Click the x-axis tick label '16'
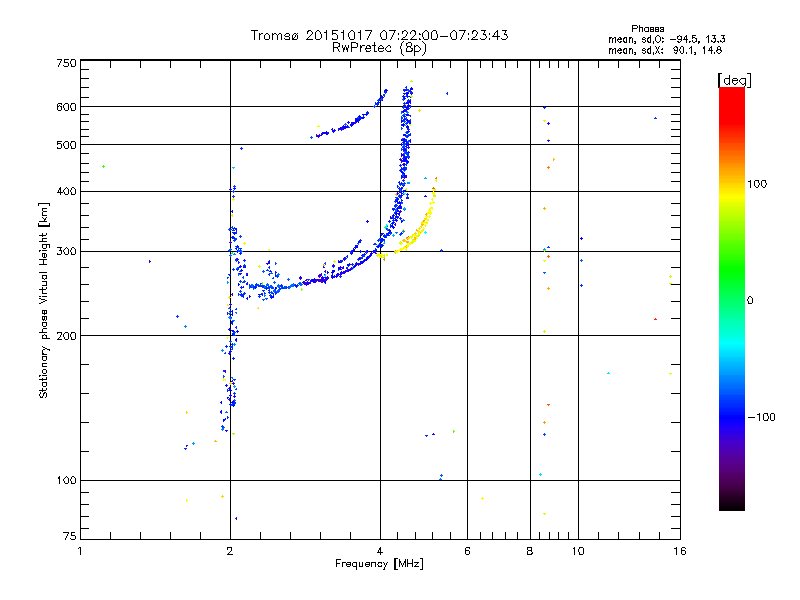 tap(680, 551)
